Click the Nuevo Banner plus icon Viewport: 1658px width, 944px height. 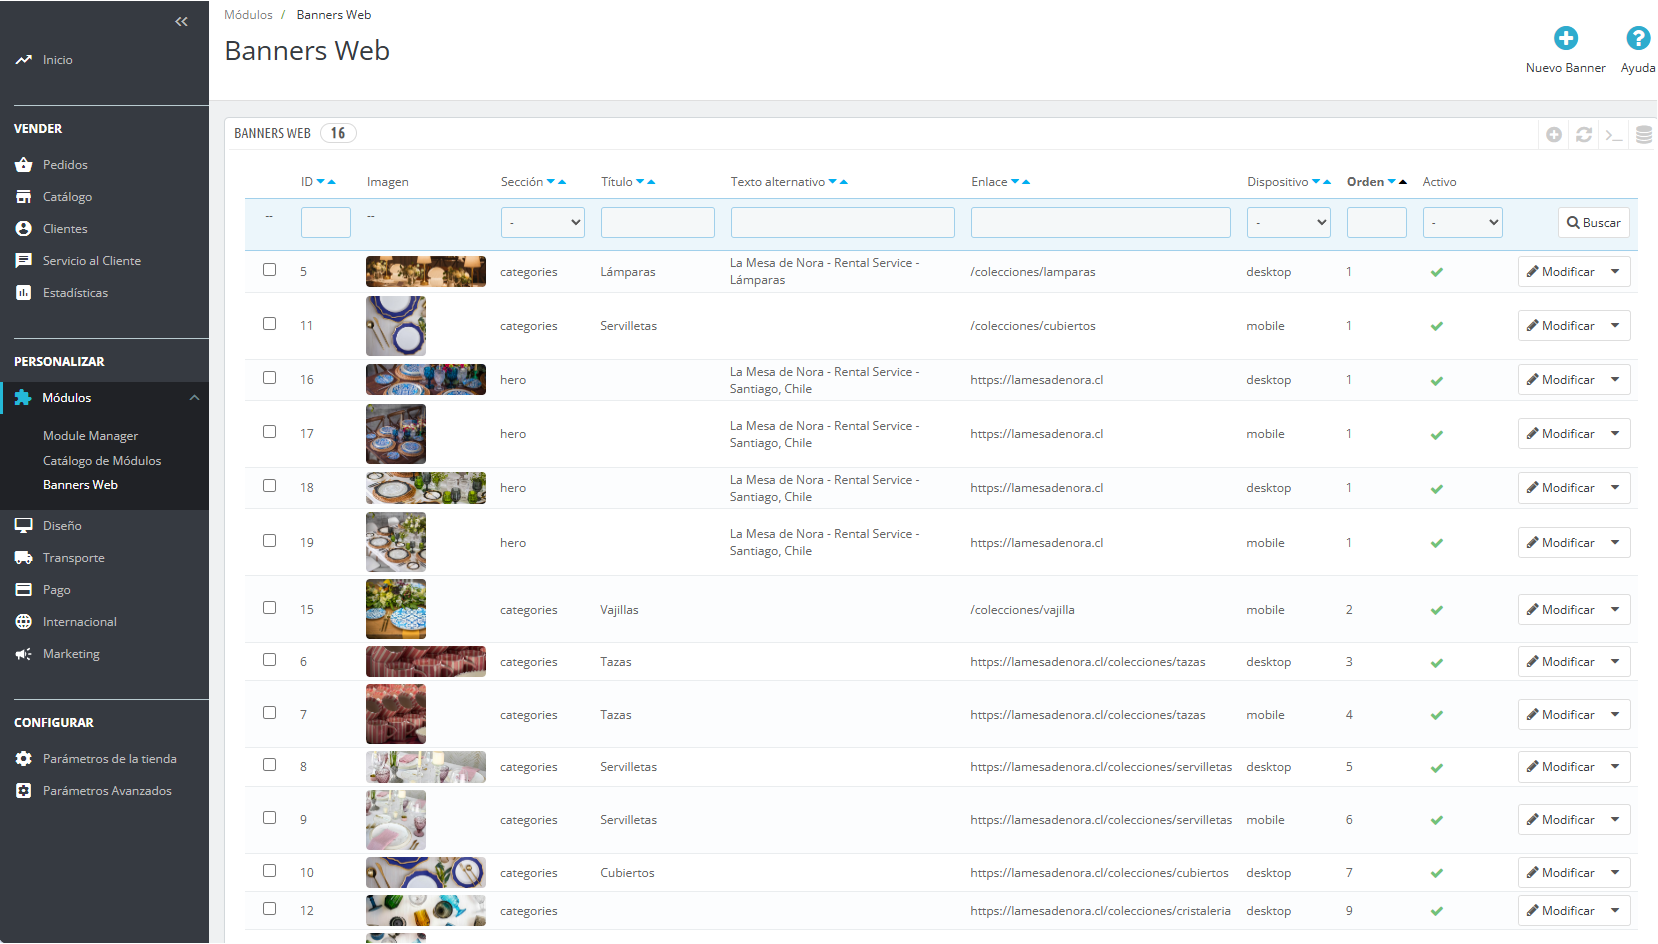pyautogui.click(x=1566, y=38)
